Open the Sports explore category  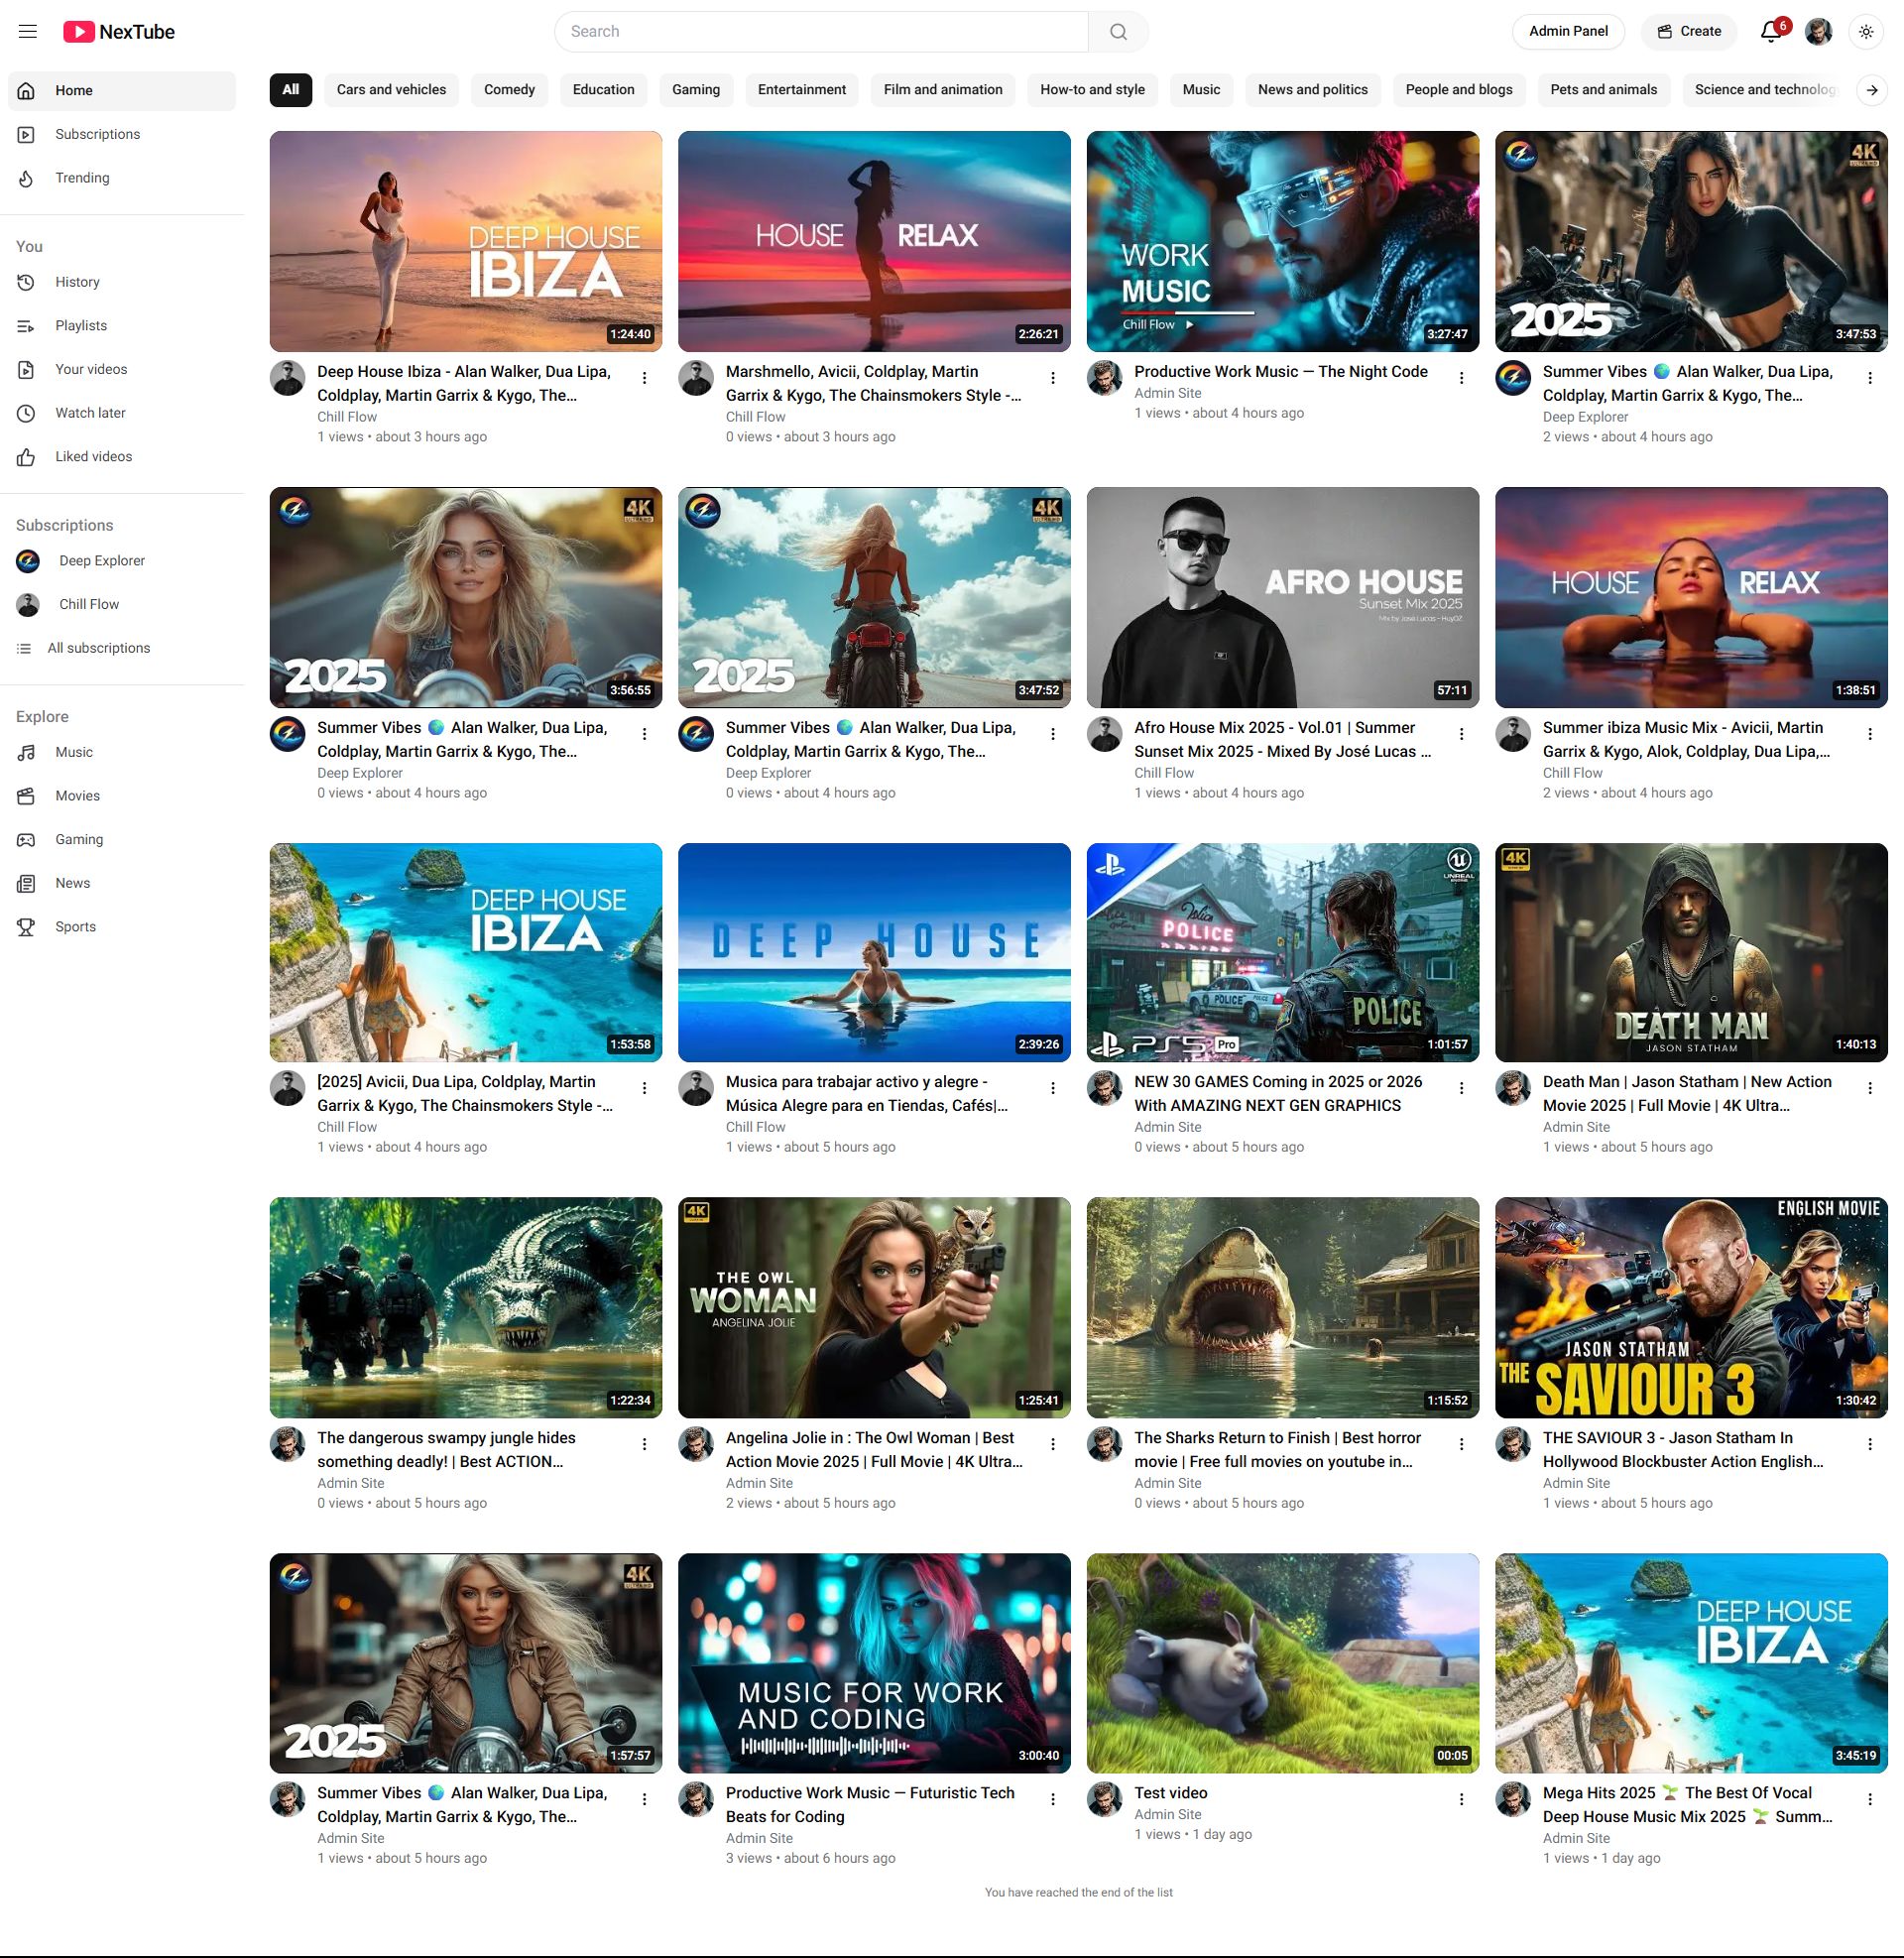[75, 927]
